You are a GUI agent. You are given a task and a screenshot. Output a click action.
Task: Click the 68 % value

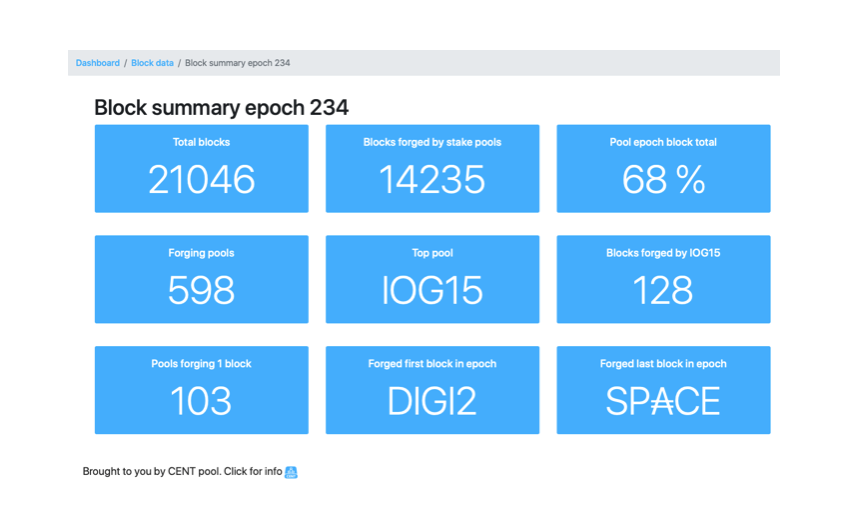tap(663, 180)
